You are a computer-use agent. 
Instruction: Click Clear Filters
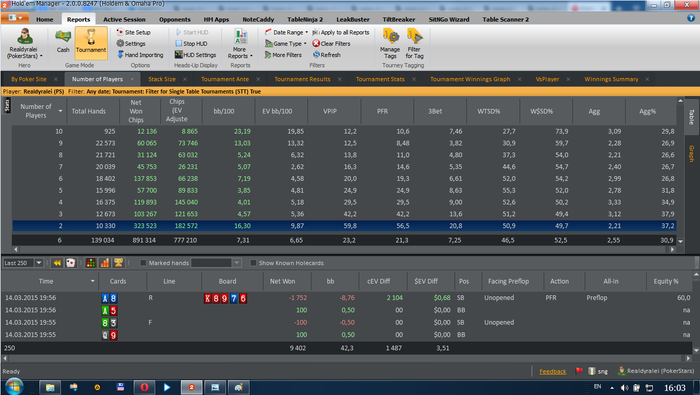click(331, 43)
